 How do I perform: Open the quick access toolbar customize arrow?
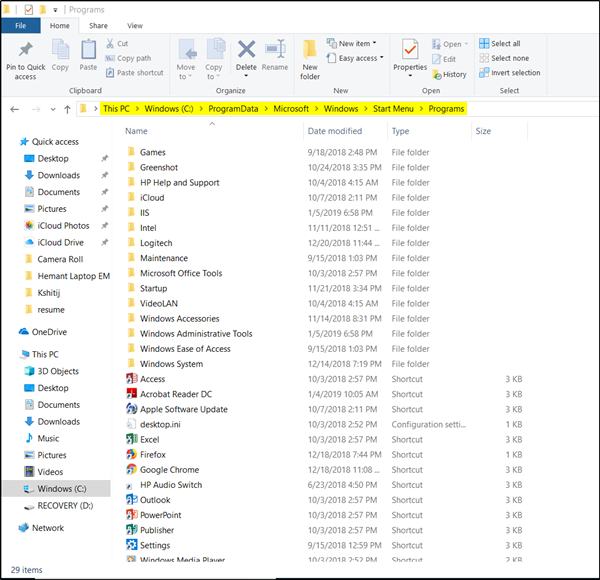click(x=55, y=10)
